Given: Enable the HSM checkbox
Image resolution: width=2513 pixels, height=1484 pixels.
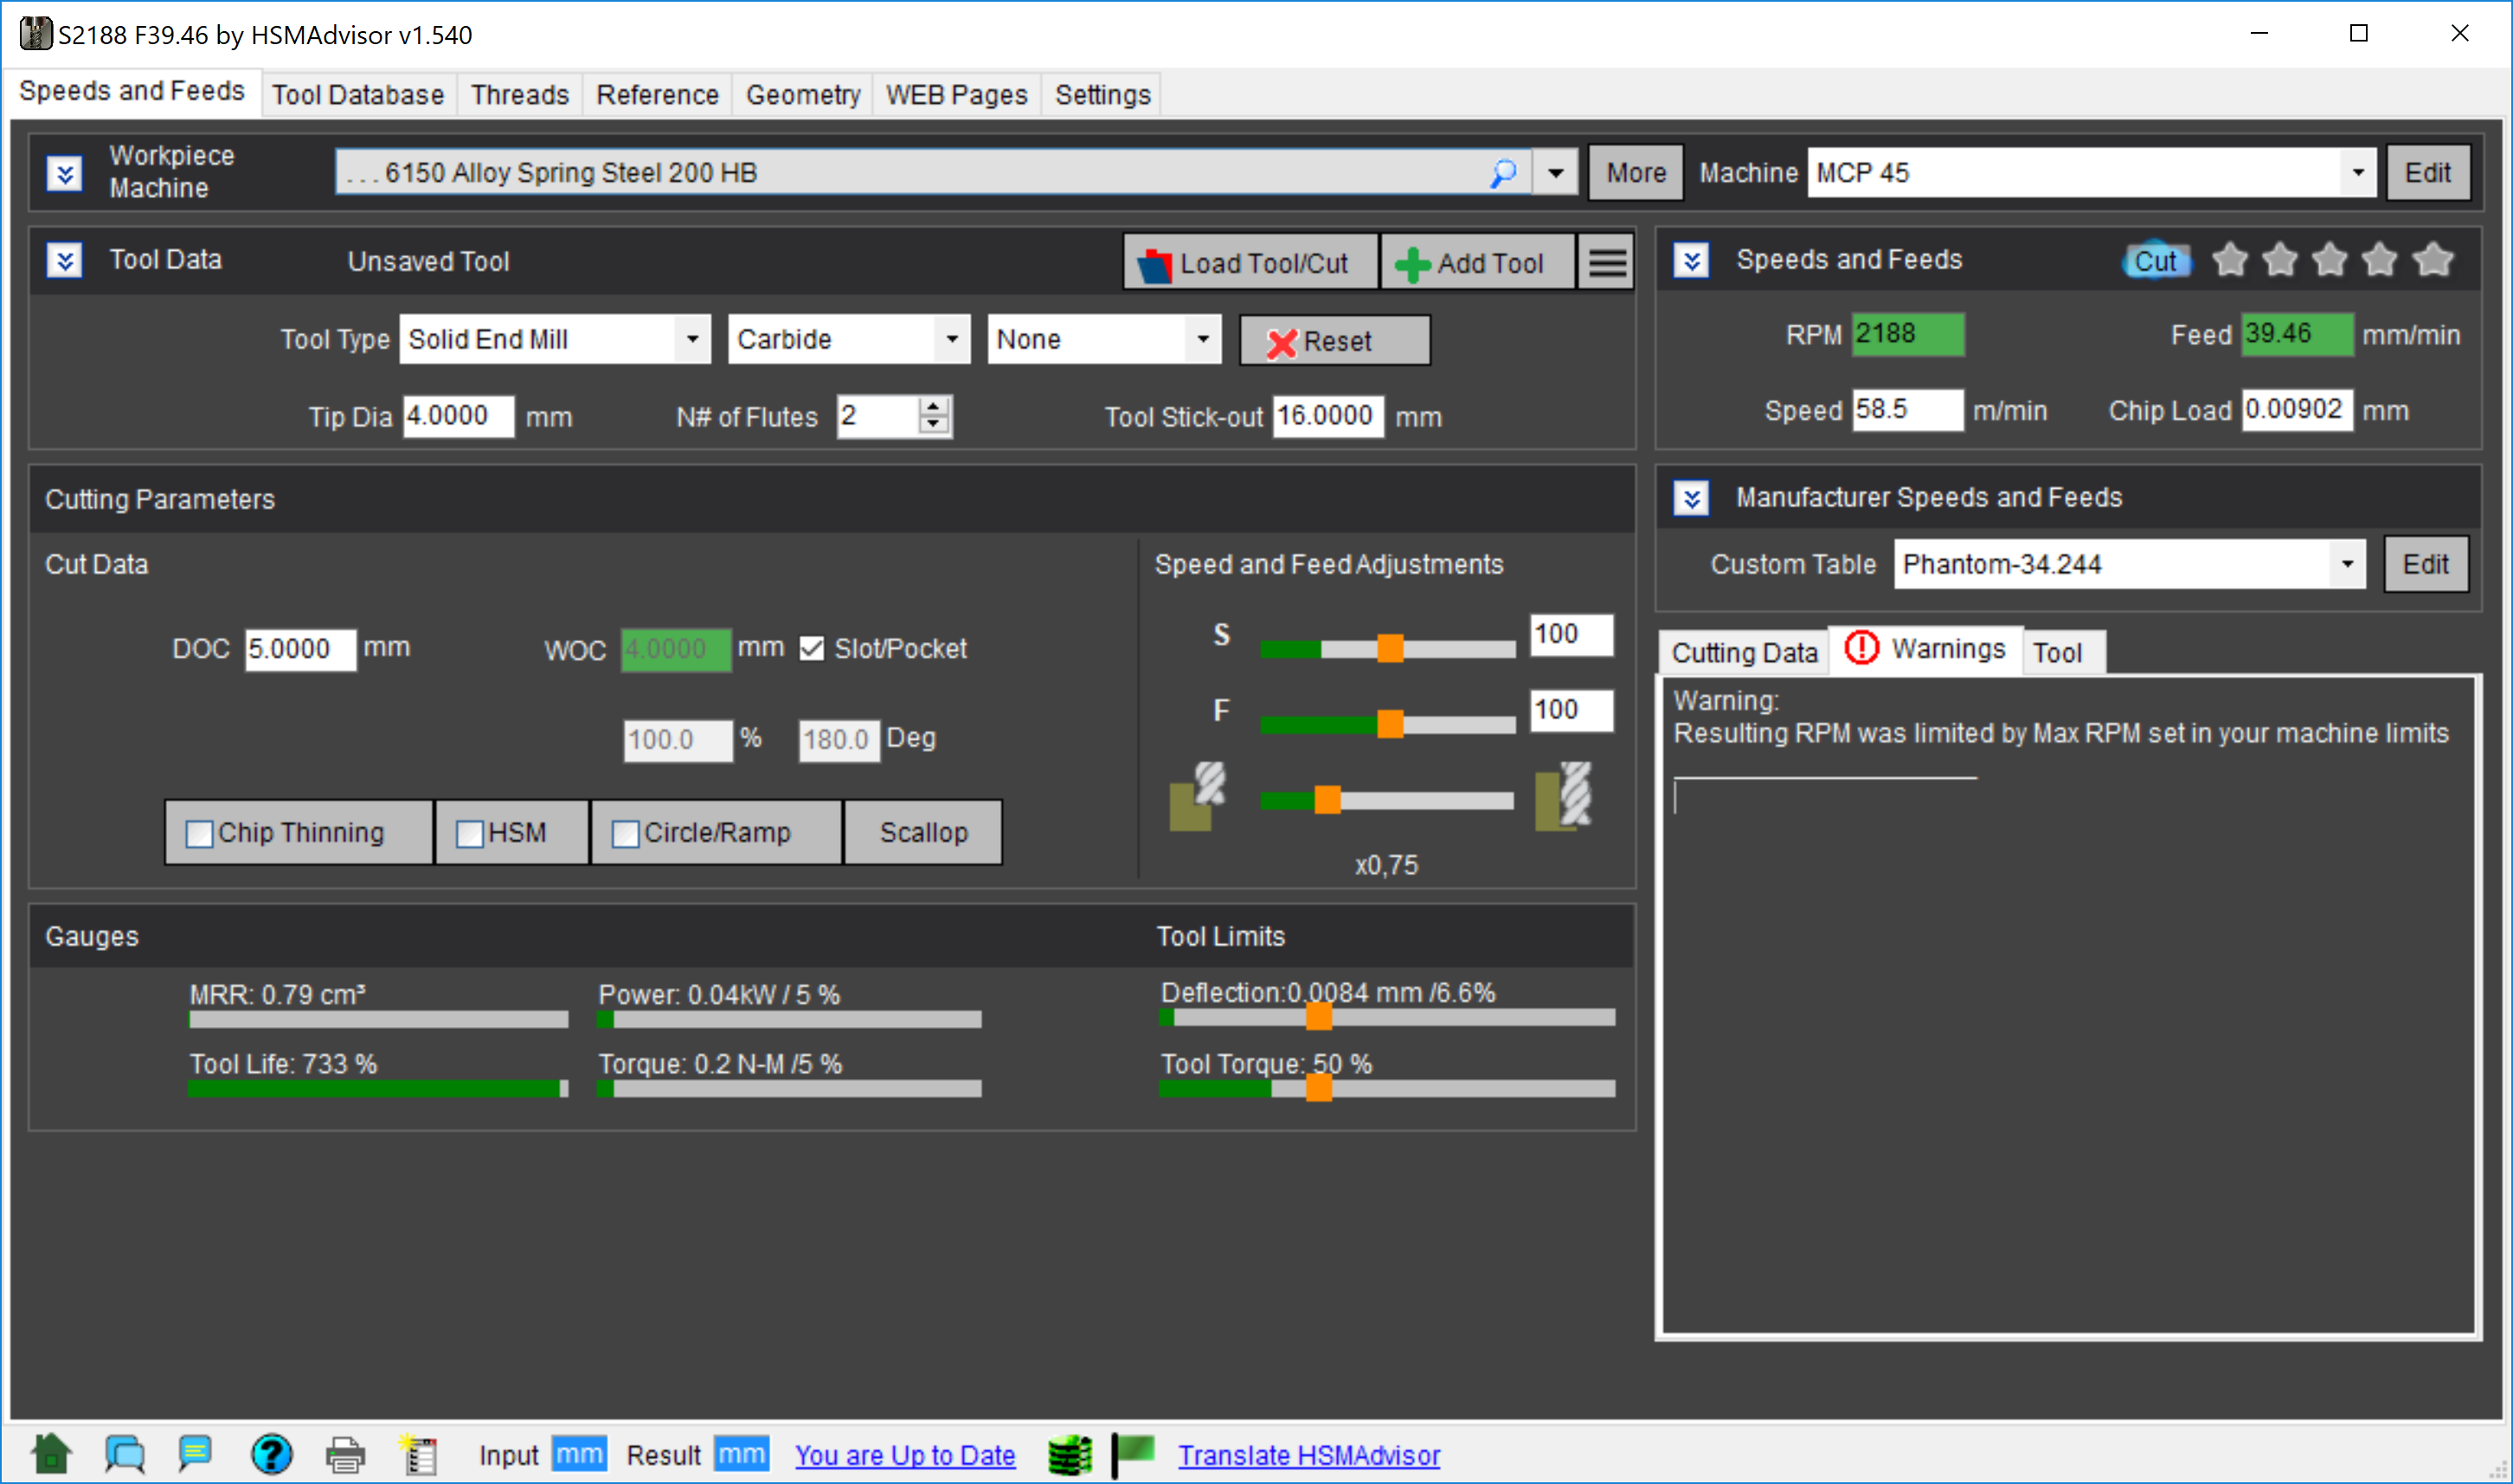Looking at the screenshot, I should click(x=470, y=833).
